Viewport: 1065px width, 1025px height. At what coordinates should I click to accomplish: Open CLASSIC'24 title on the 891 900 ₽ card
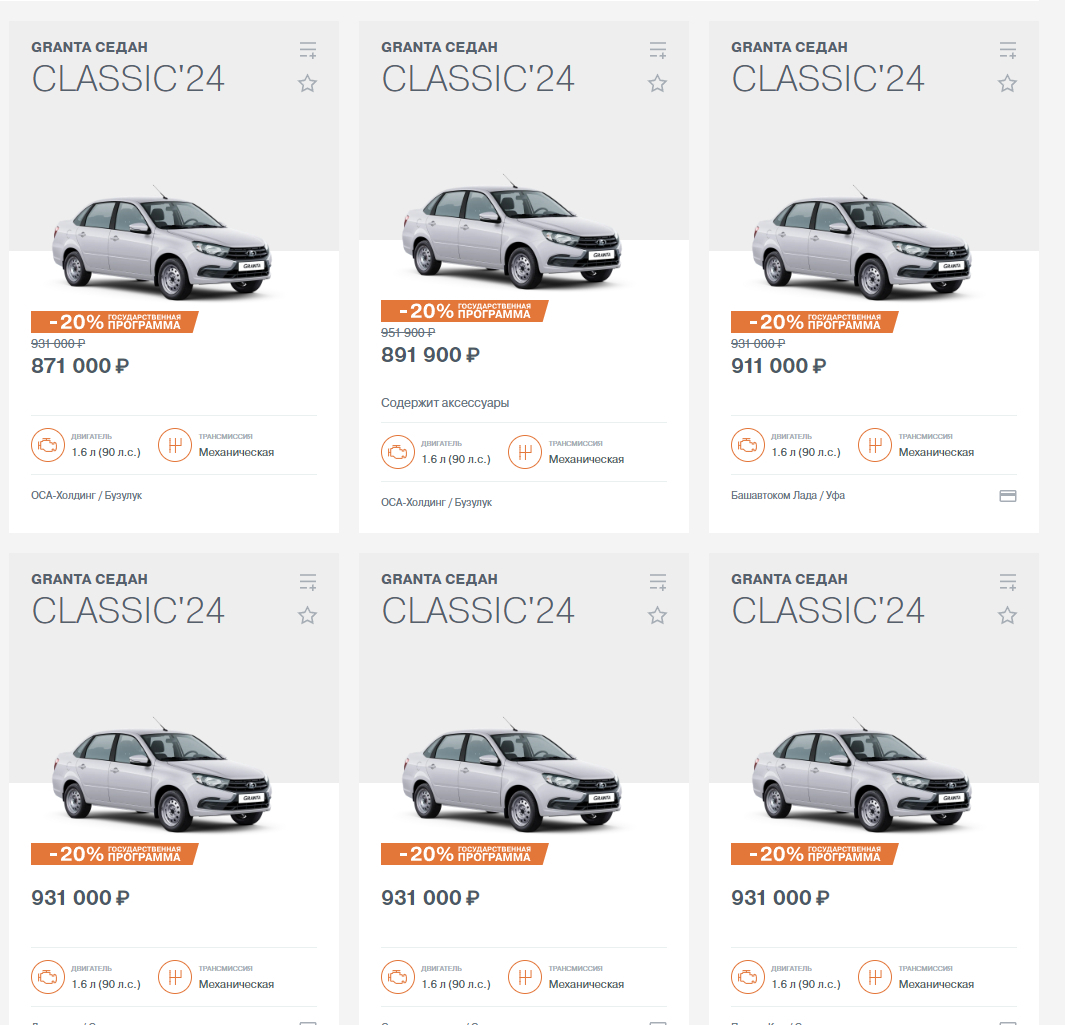tap(477, 79)
